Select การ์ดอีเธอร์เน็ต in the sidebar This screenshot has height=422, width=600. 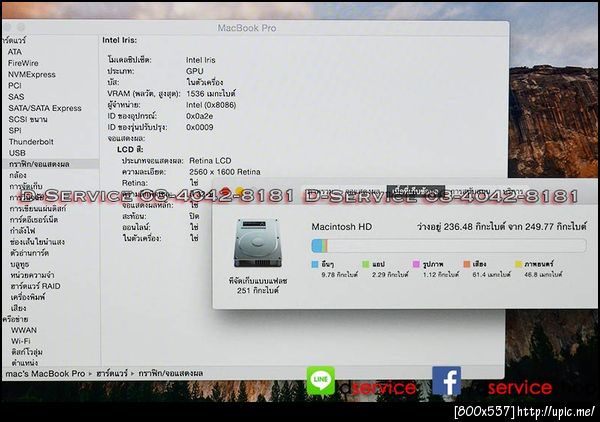point(34,220)
